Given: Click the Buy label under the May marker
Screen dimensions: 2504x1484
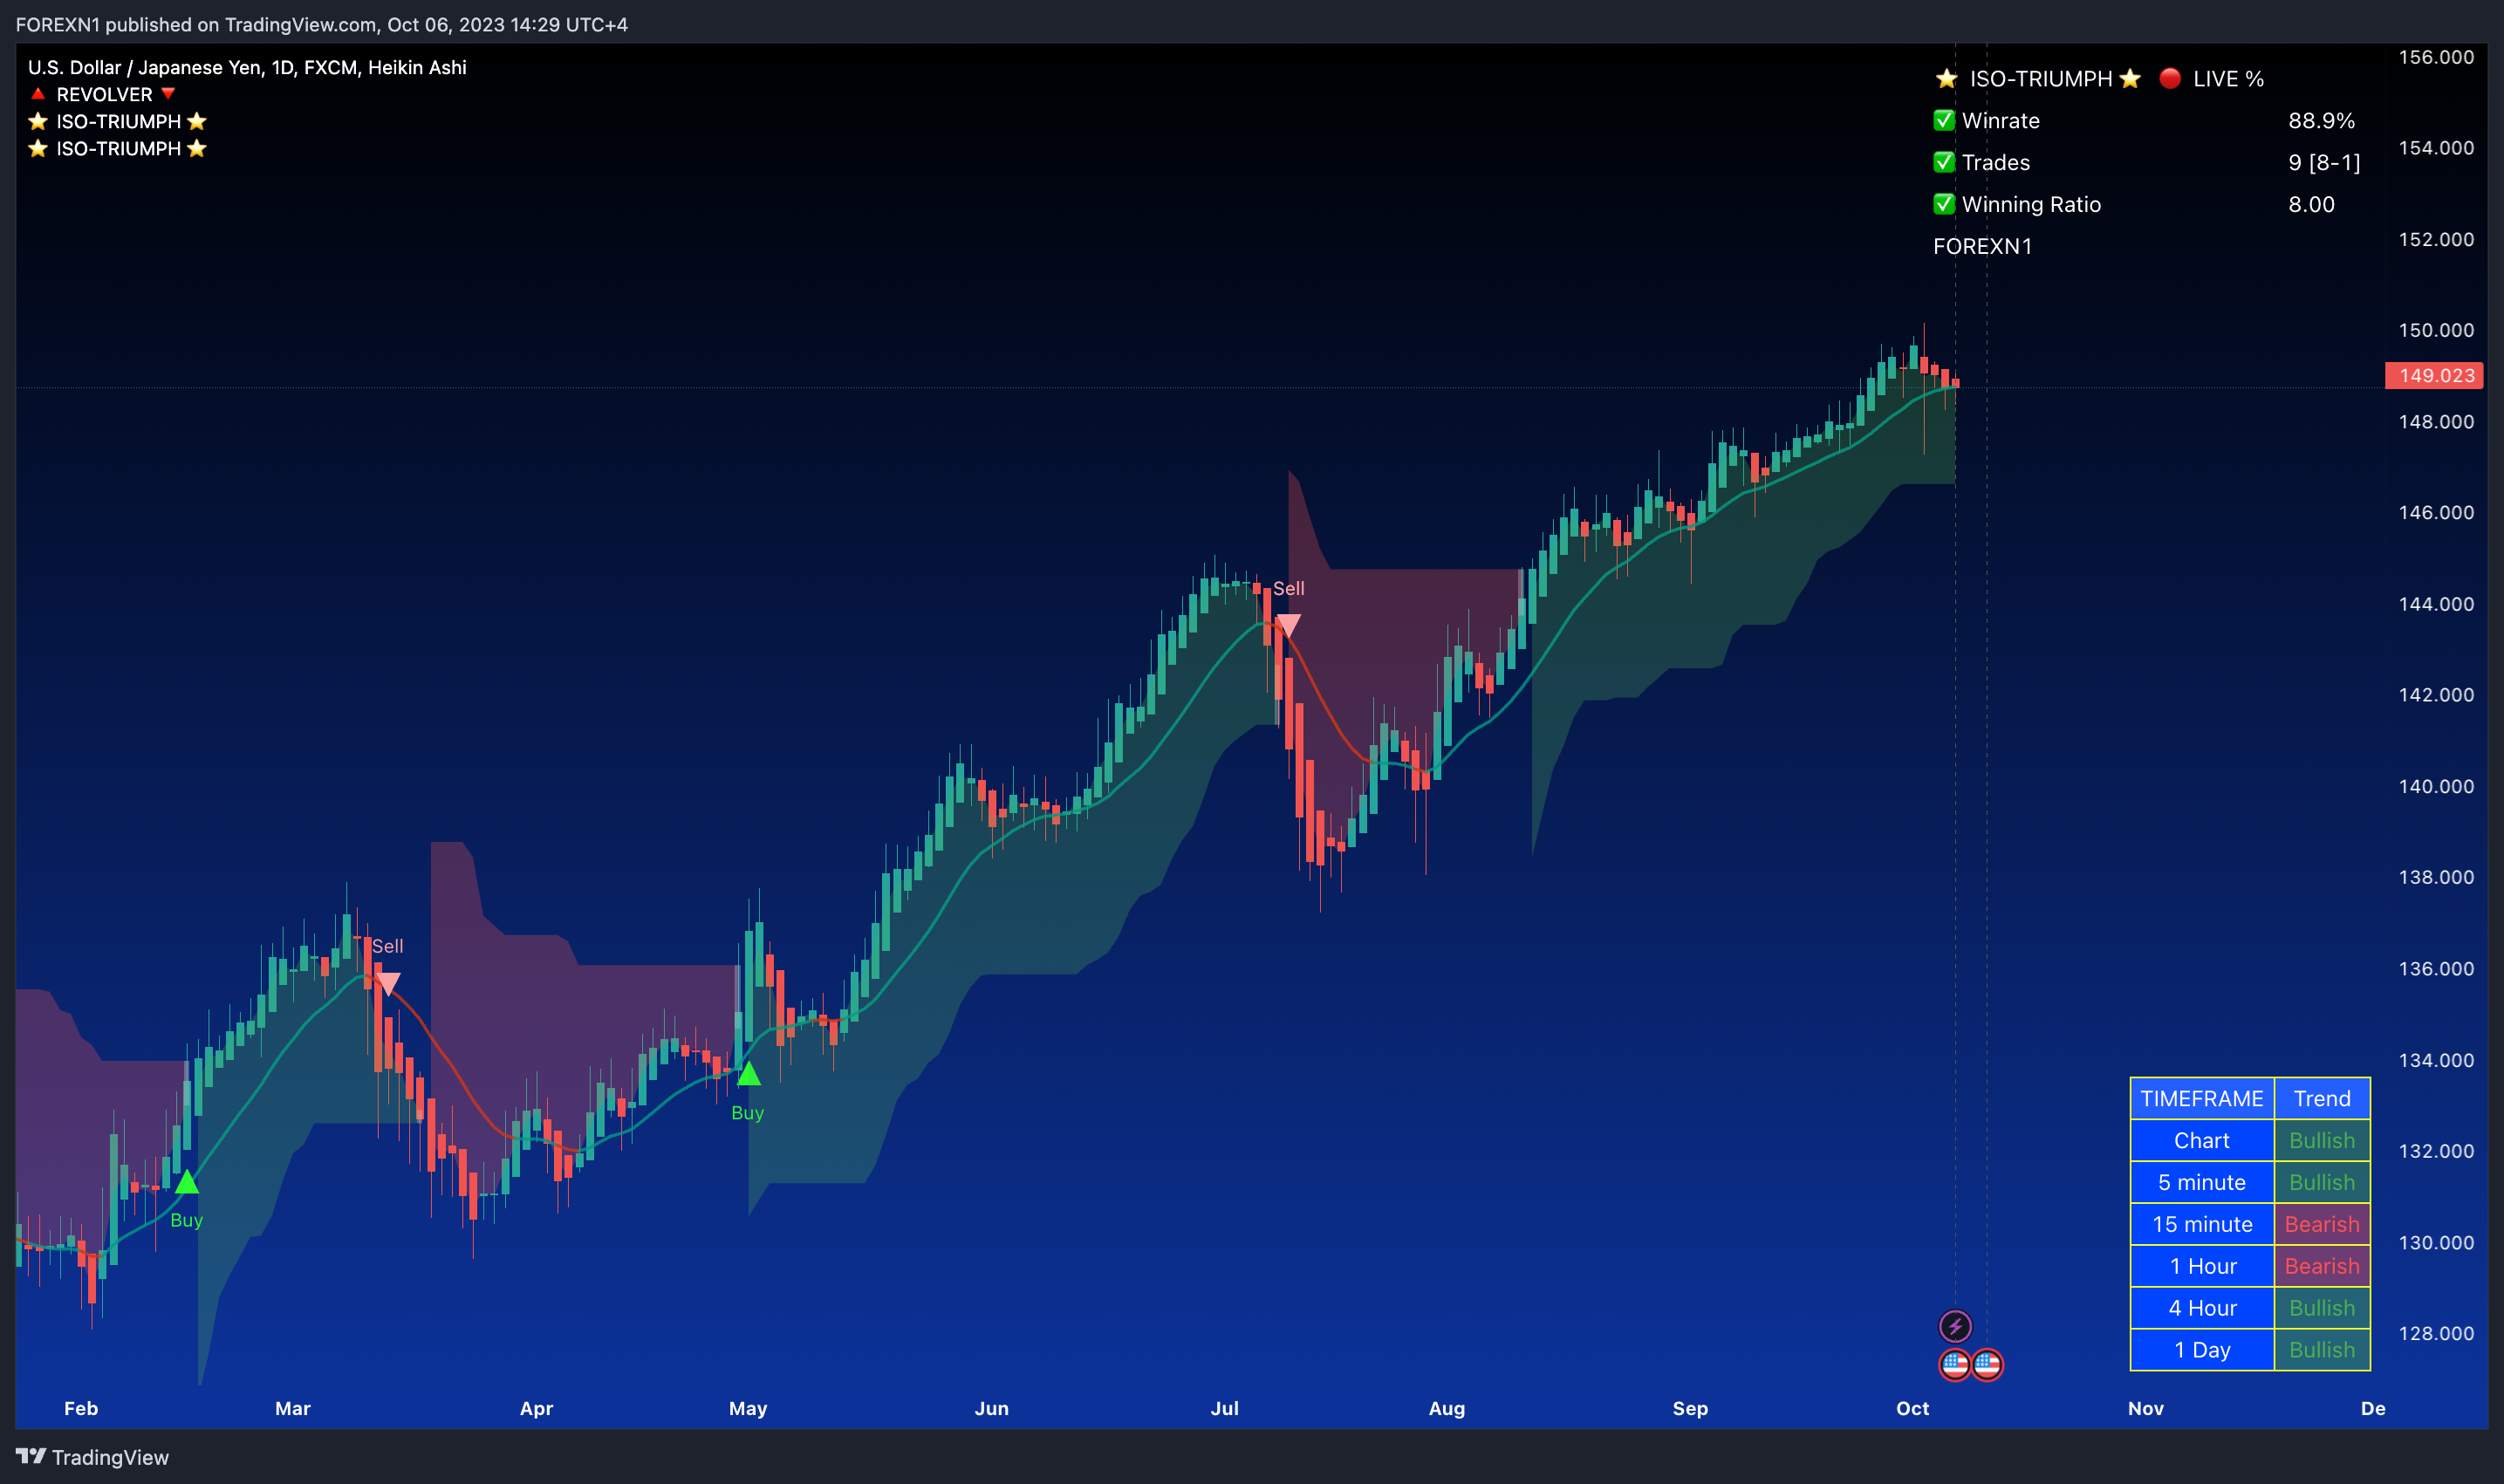Looking at the screenshot, I should click(x=748, y=1112).
